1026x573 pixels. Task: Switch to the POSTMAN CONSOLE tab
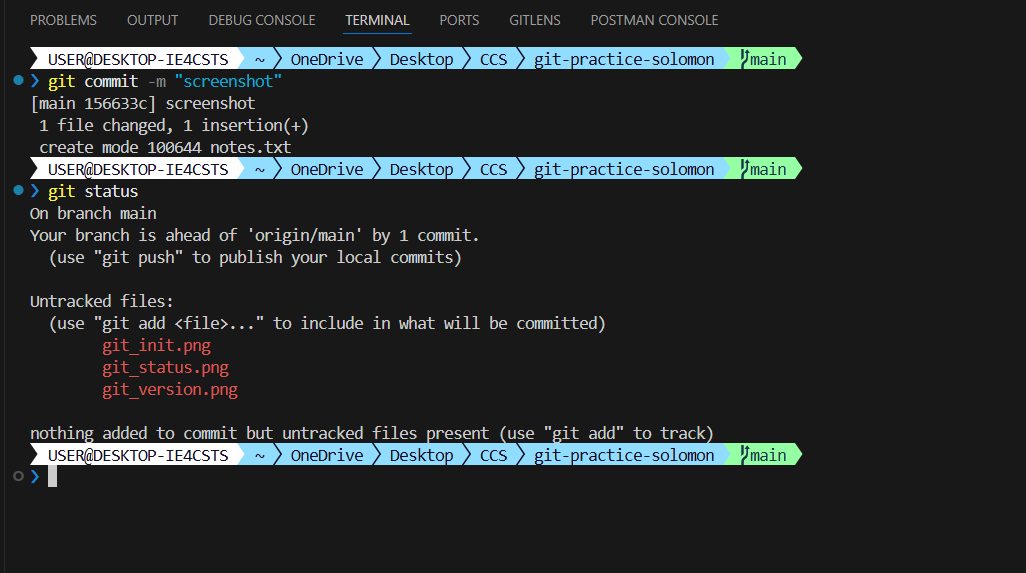click(x=654, y=20)
